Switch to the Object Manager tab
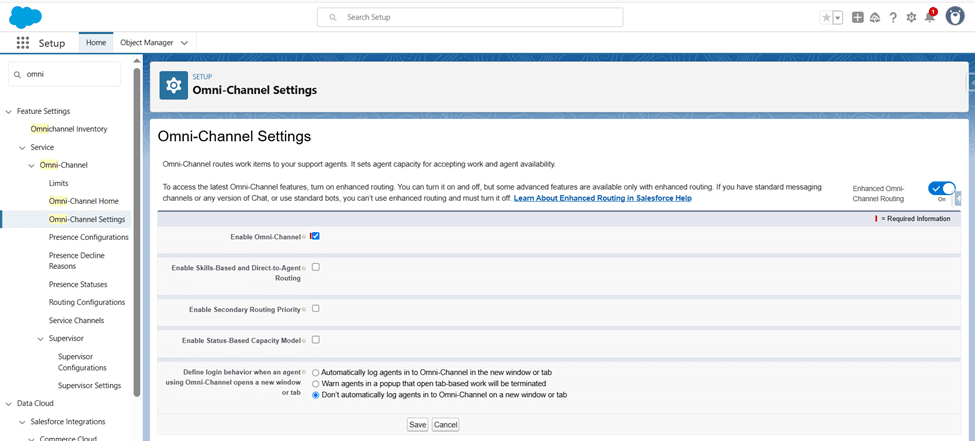 [146, 43]
